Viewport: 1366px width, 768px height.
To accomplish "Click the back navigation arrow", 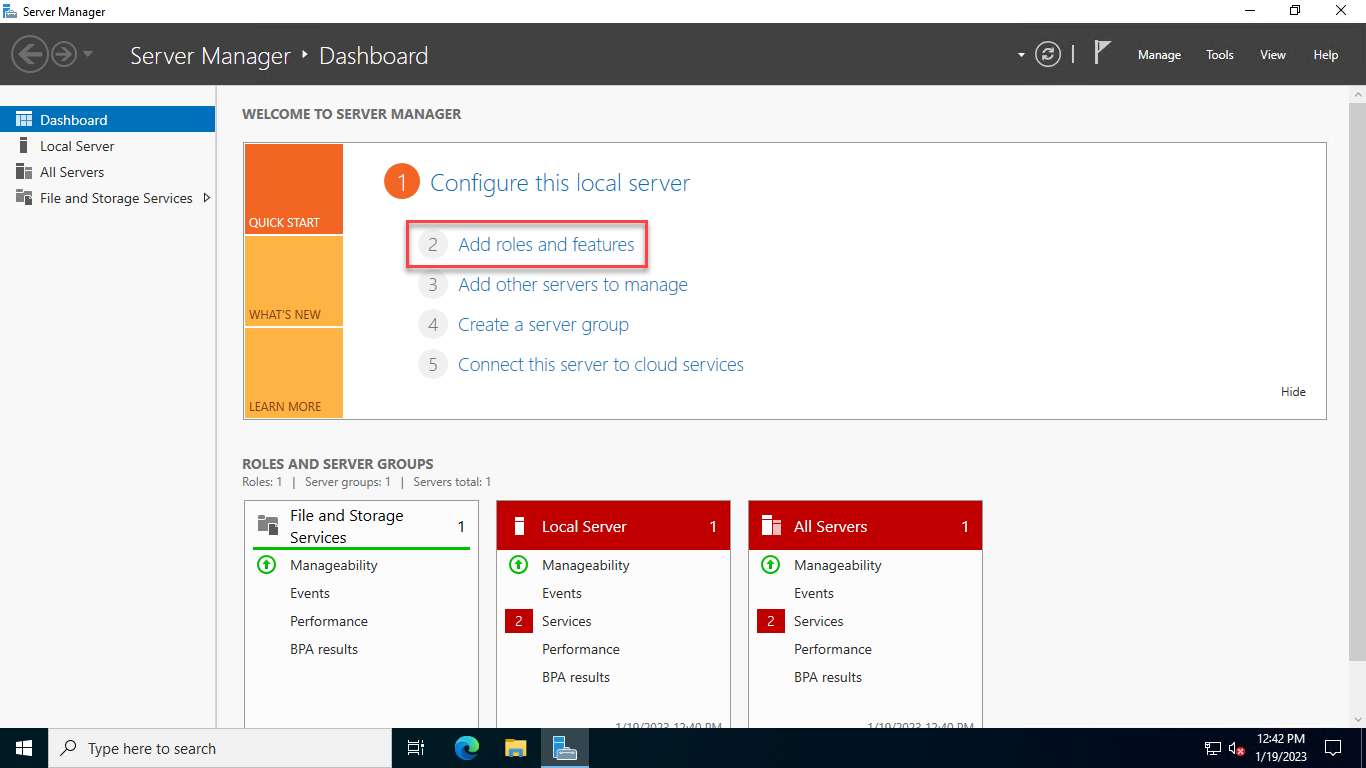I will coord(30,54).
